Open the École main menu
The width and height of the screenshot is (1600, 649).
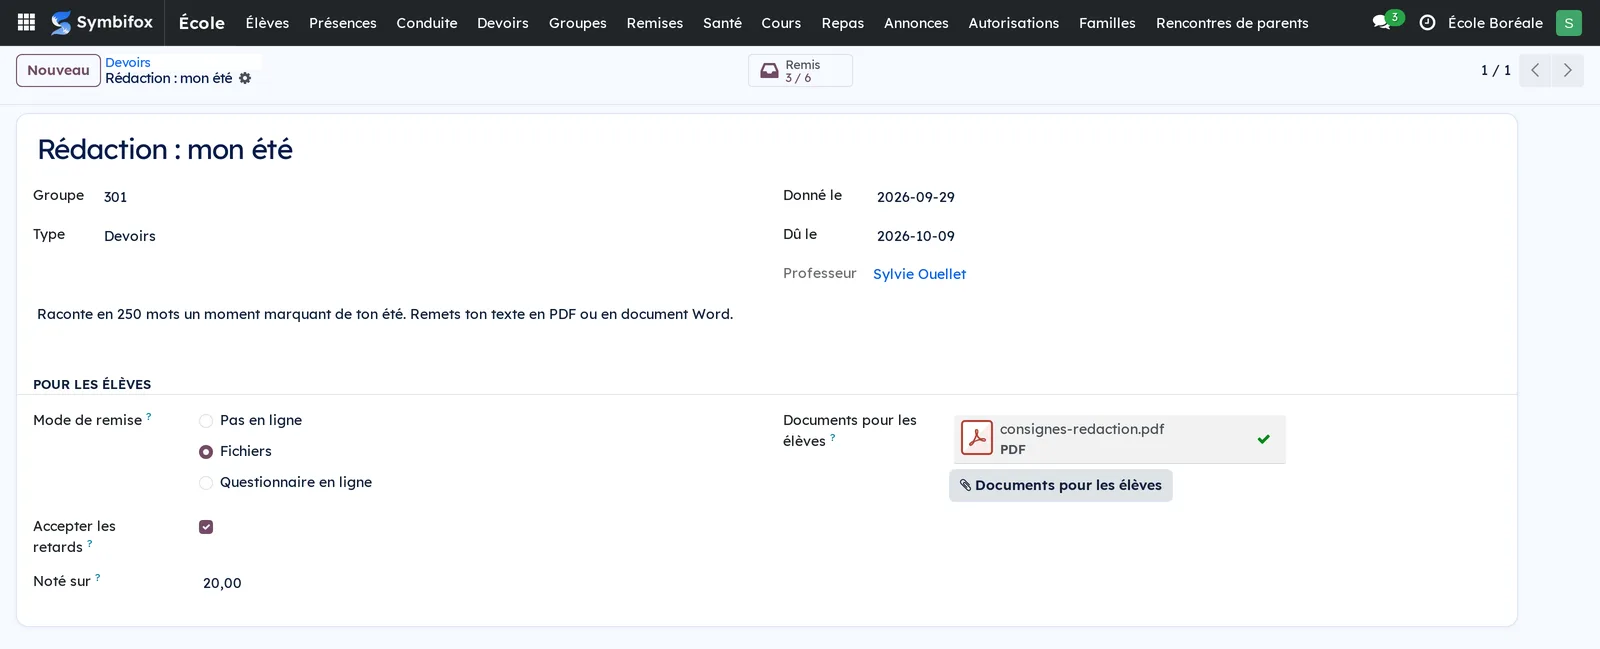pyautogui.click(x=202, y=22)
